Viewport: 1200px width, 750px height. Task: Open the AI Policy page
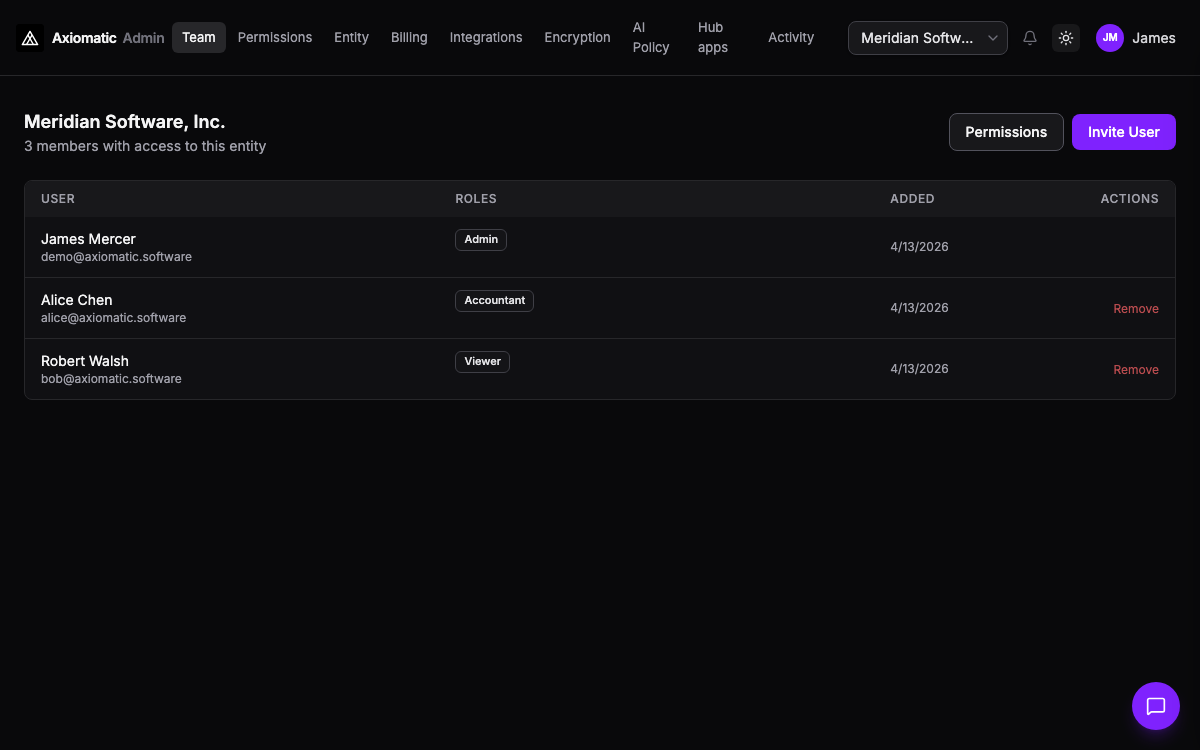pyautogui.click(x=650, y=37)
